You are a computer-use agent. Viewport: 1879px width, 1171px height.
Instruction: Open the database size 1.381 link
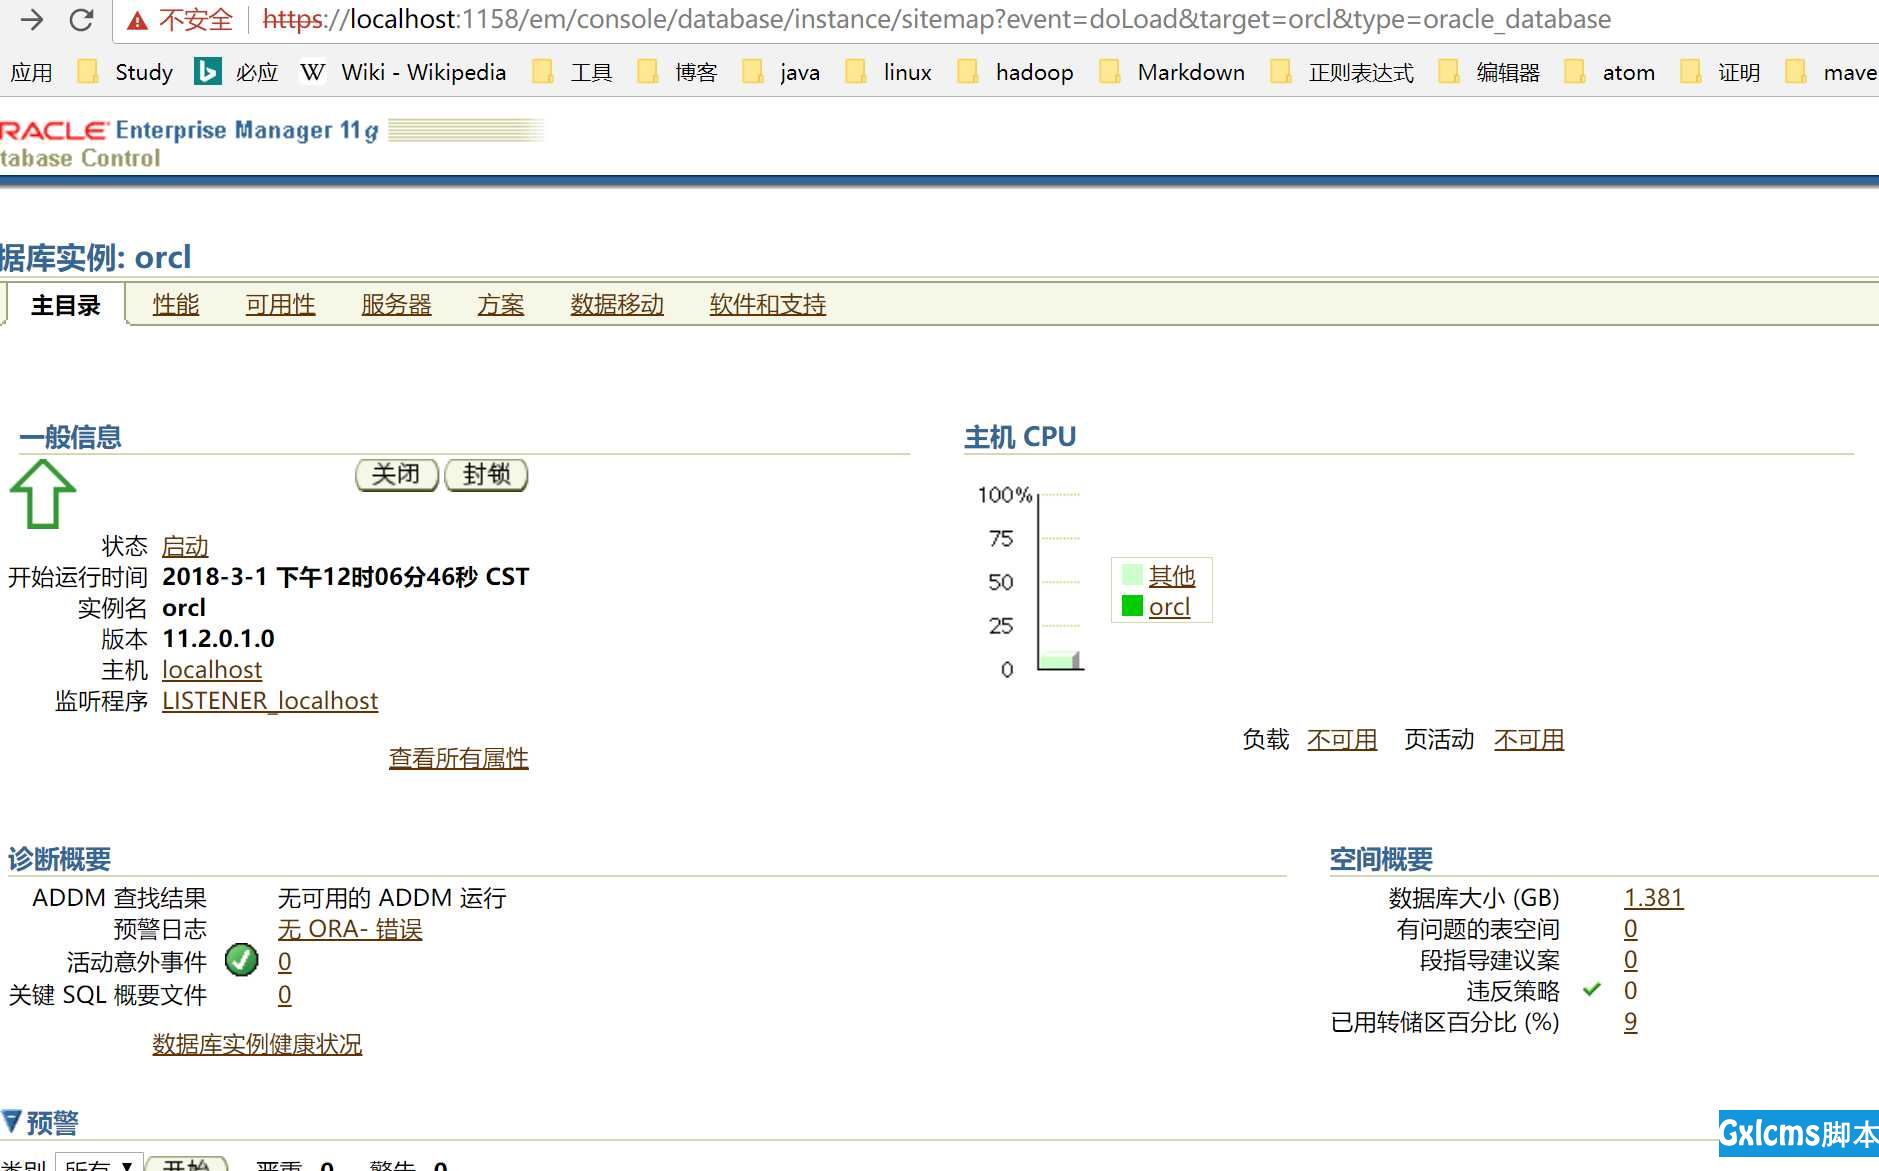pyautogui.click(x=1654, y=898)
